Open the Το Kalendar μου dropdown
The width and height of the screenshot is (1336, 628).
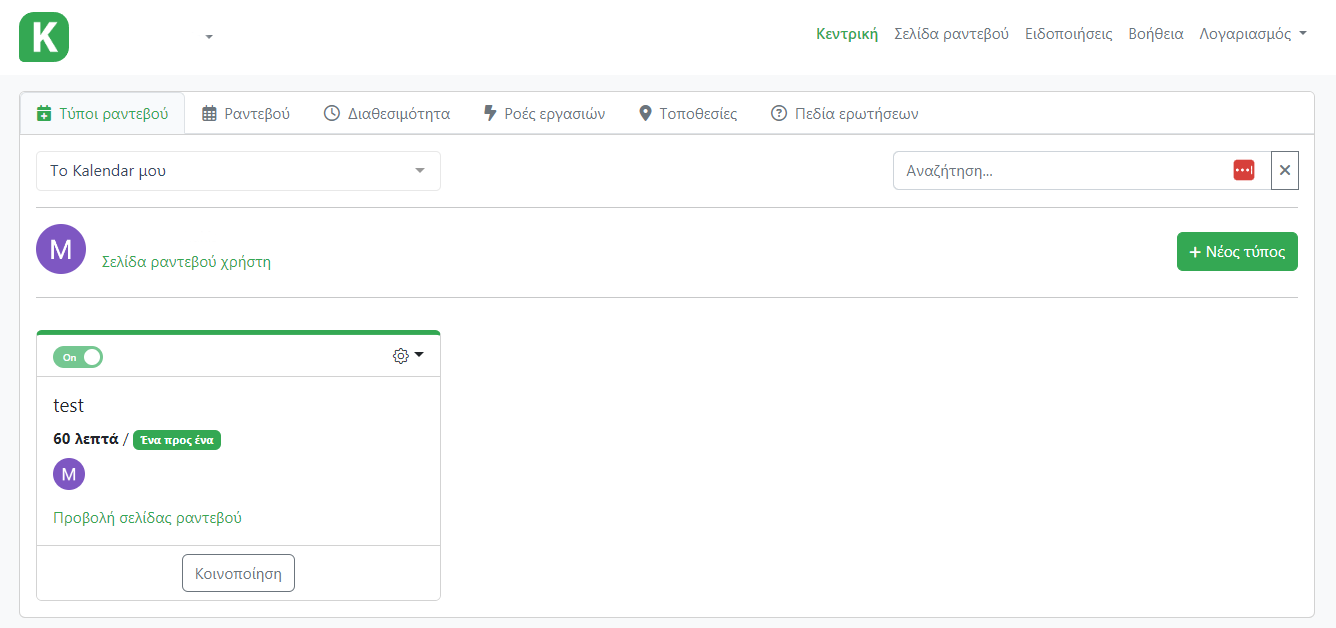click(x=238, y=170)
